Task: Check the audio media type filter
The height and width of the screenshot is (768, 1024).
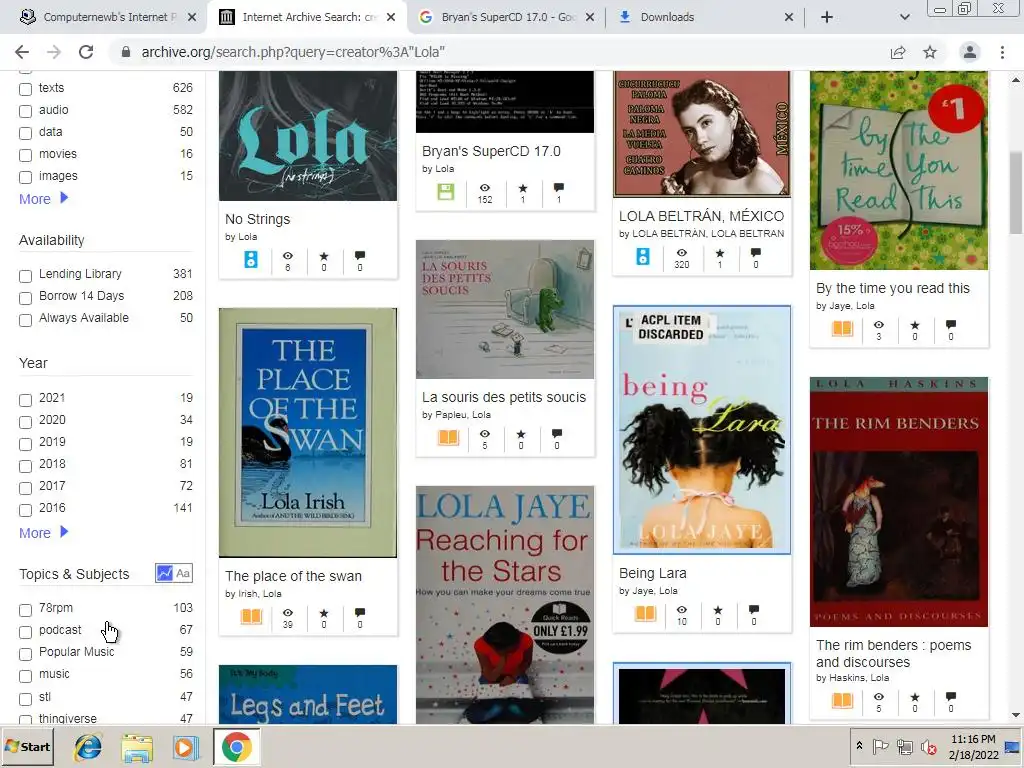Action: tap(25, 111)
